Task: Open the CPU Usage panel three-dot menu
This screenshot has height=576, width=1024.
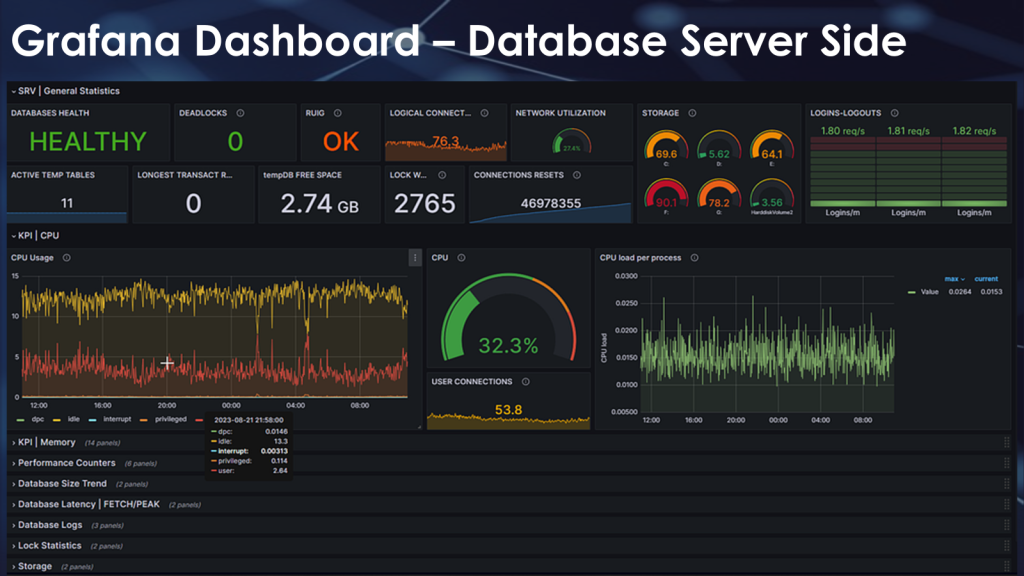Action: pyautogui.click(x=415, y=258)
